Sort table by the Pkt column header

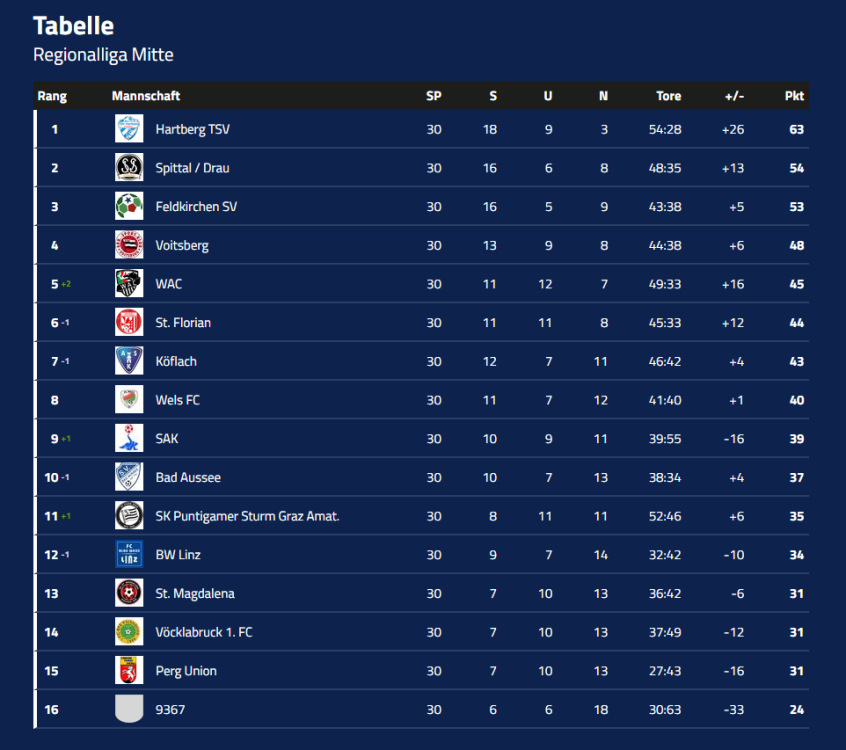coord(794,96)
